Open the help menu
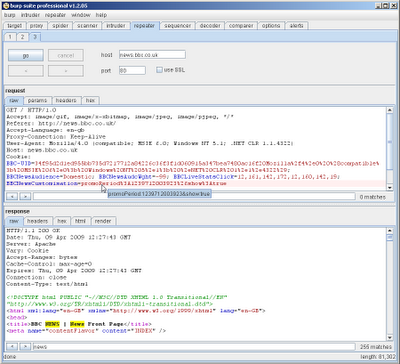Viewport: 400px width, 364px height. [x=101, y=15]
